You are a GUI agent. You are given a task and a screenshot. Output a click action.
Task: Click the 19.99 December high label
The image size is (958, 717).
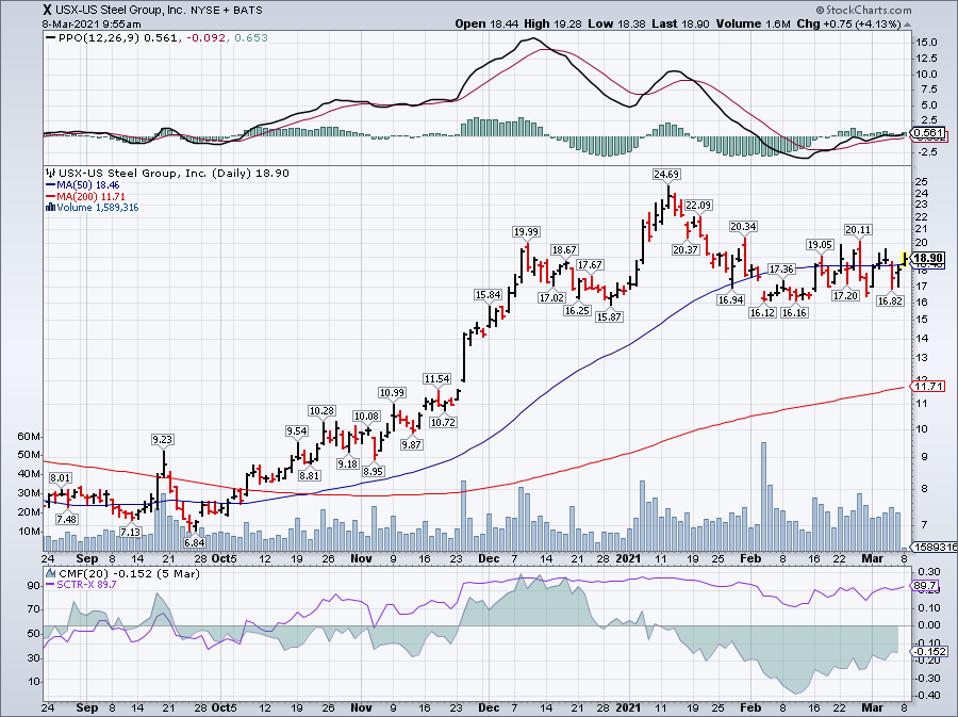click(x=526, y=231)
